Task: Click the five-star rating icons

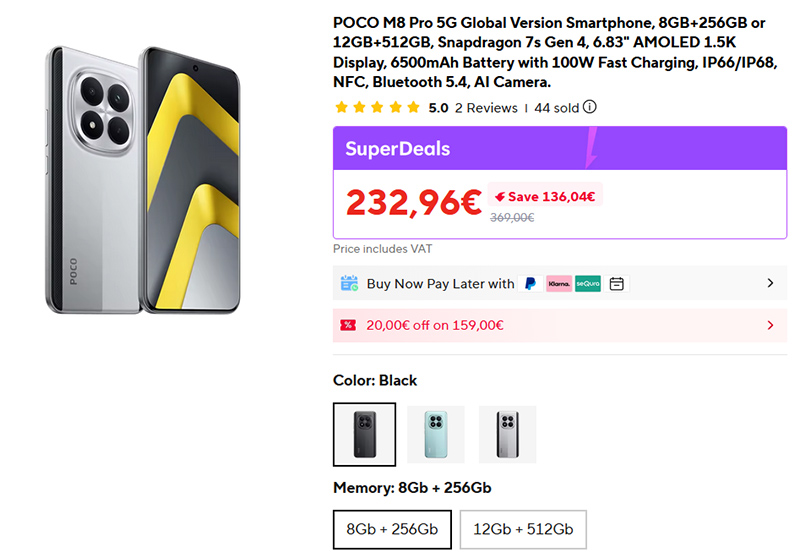Action: point(377,108)
